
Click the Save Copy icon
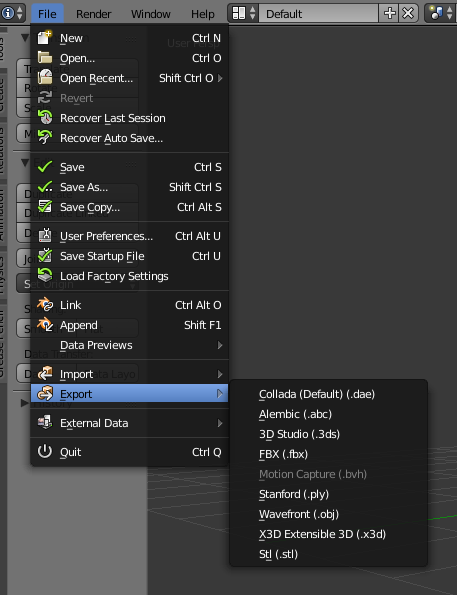click(45, 206)
